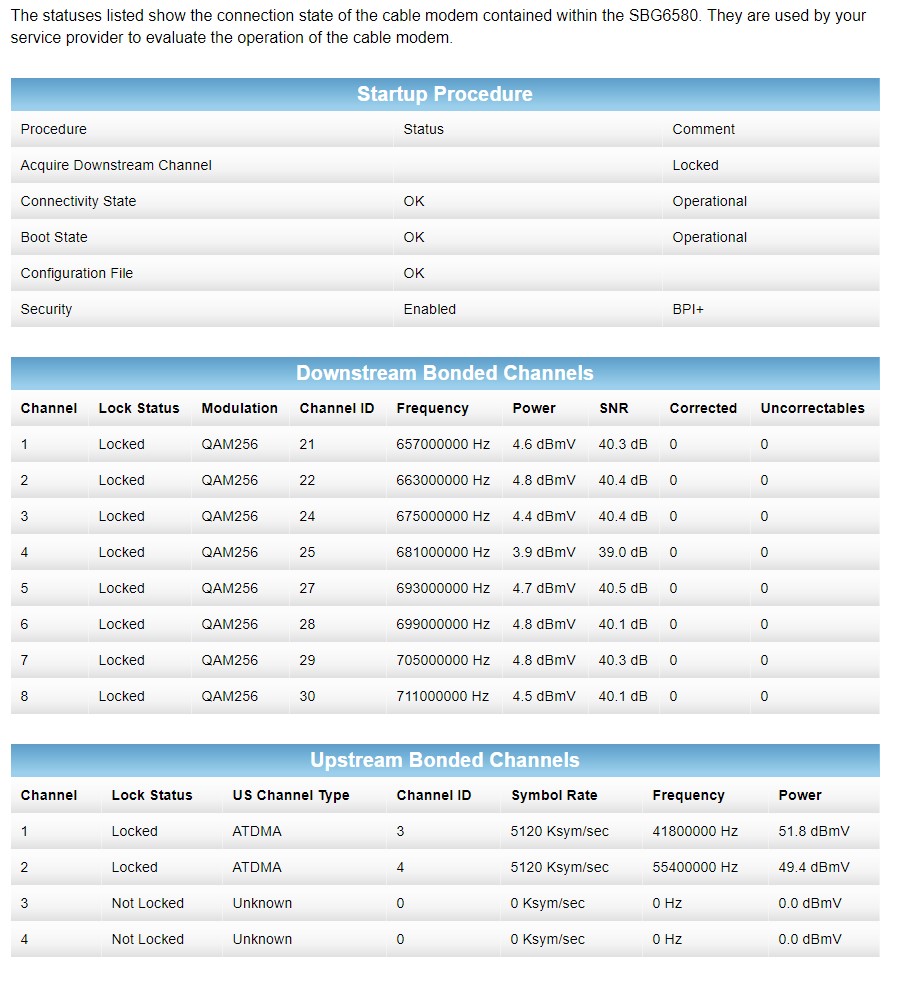Click the Uncorrectables column header
The image size is (917, 984).
(812, 408)
